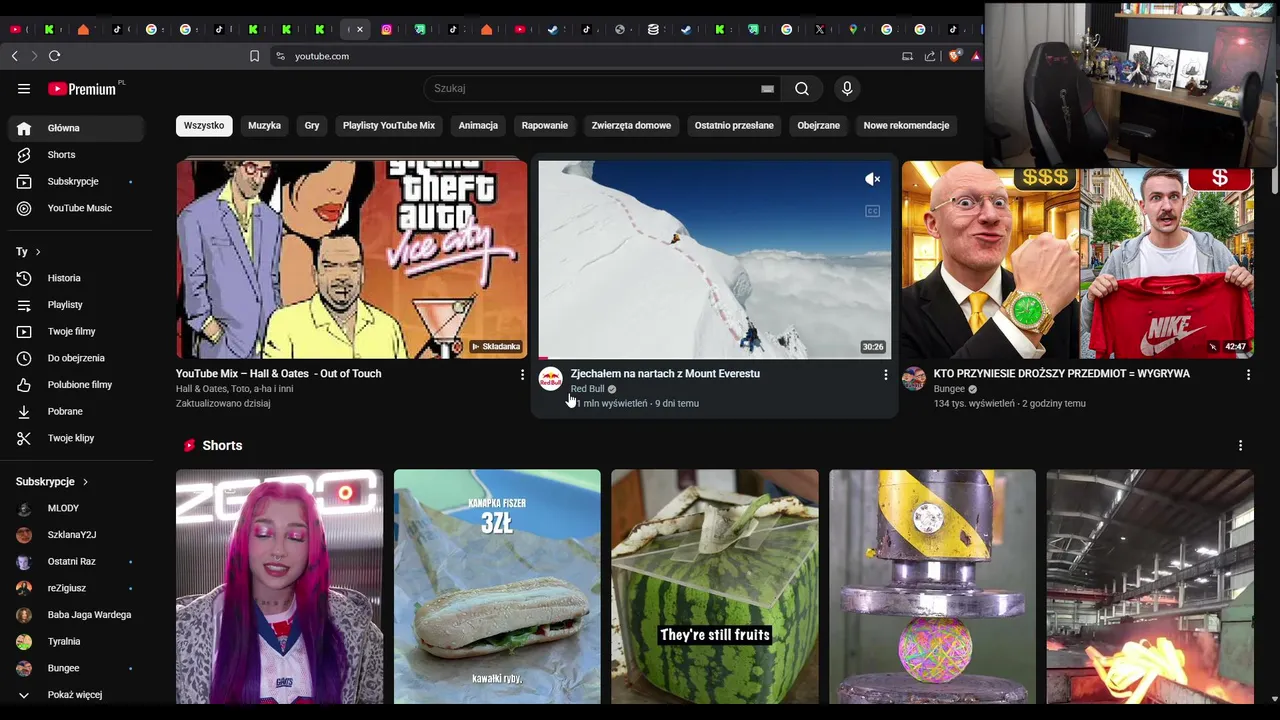1280x720 pixels.
Task: Open the Bungee Nike shirt thumbnail
Action: pyautogui.click(x=1078, y=259)
